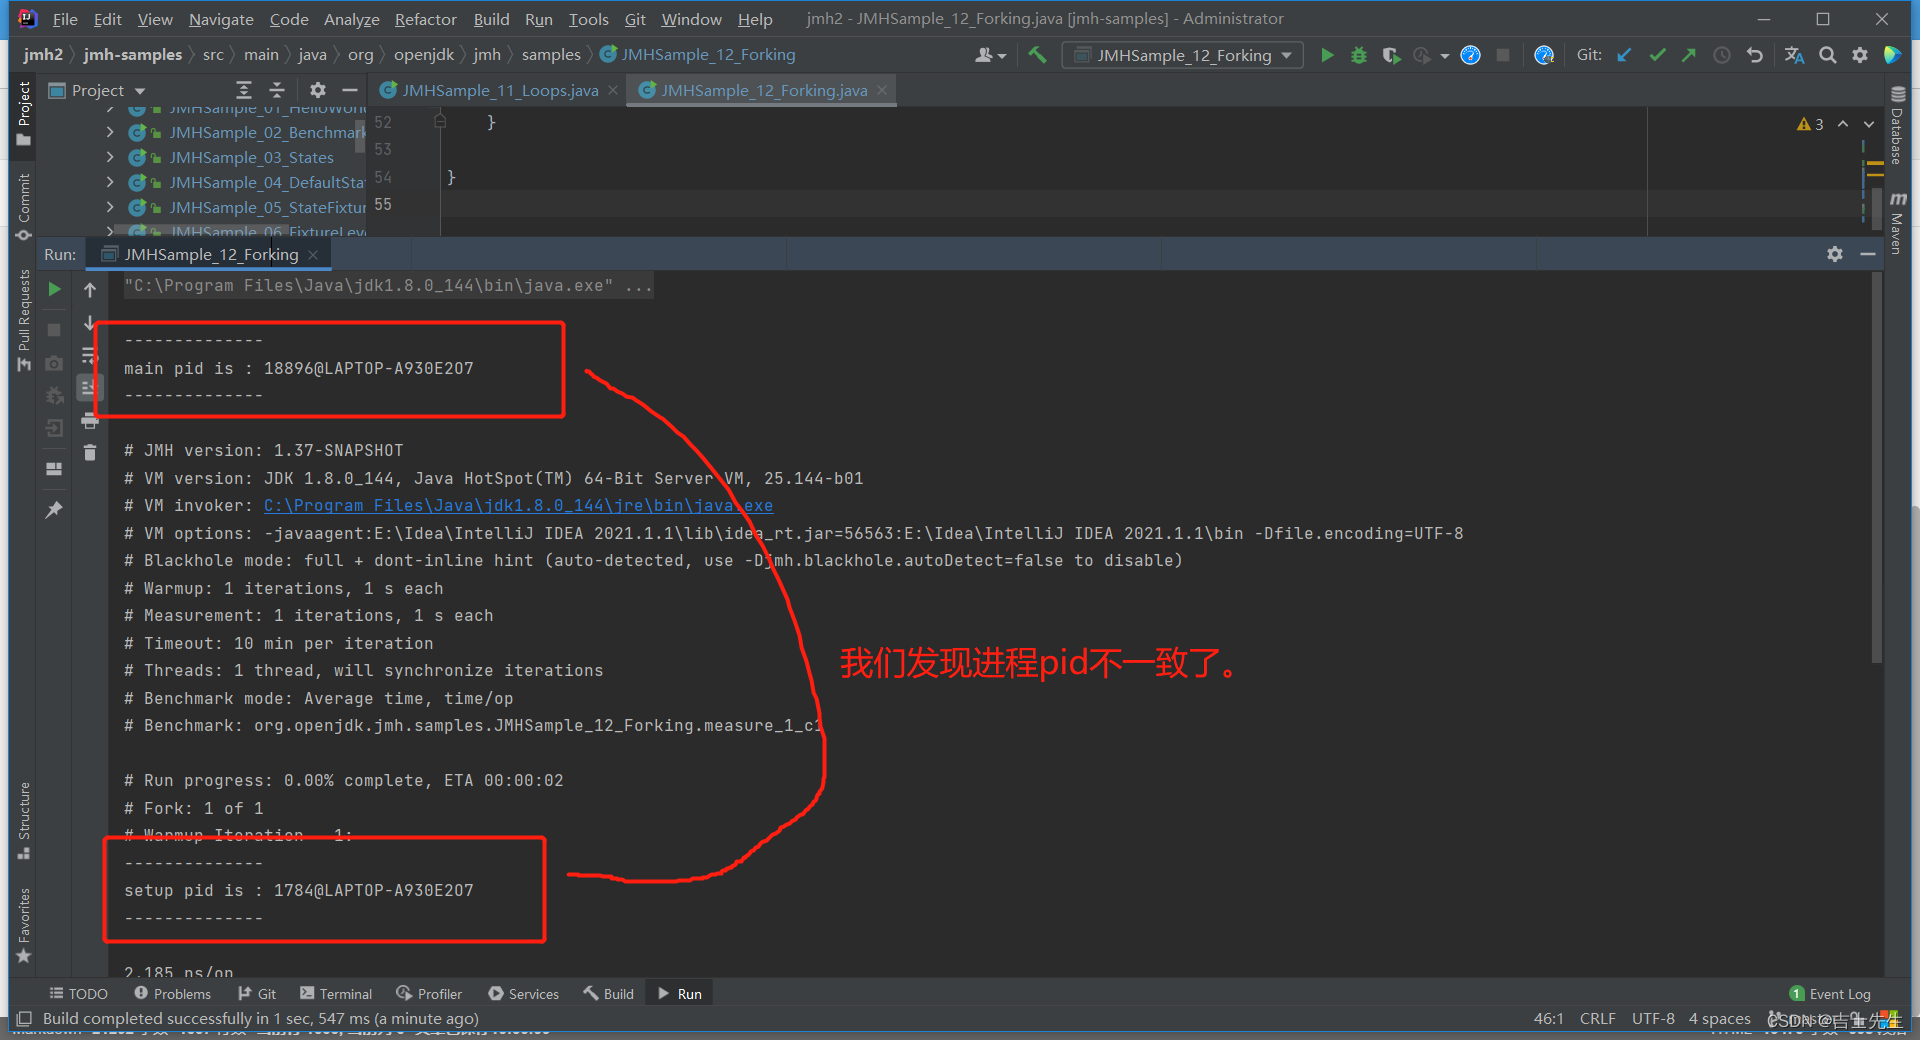
Task: Open the Services tool window
Action: (x=523, y=994)
